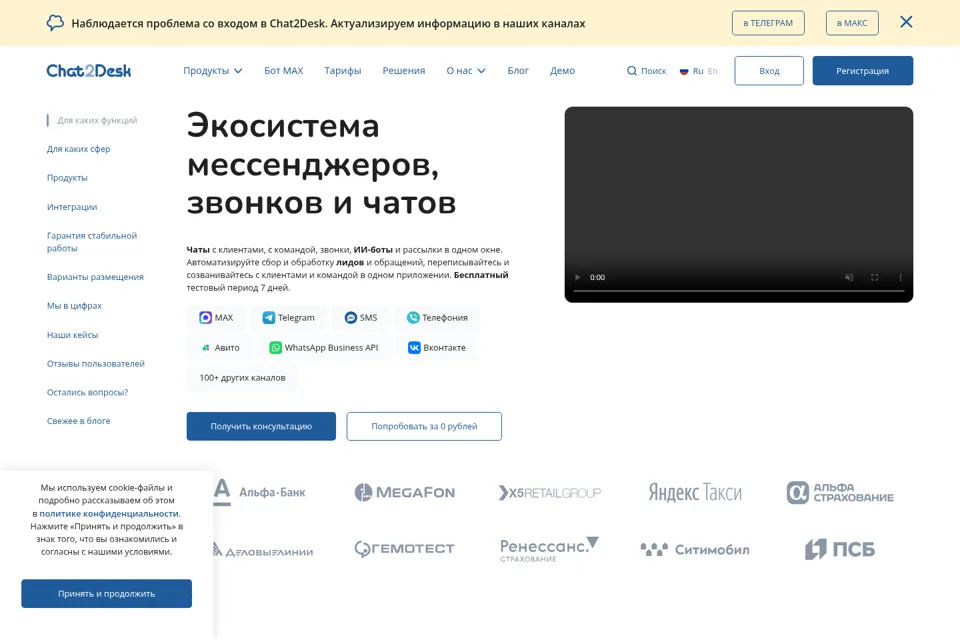This screenshot has height=640, width=960.
Task: Click the Экосистема мессенджеров headline
Action: [321, 164]
